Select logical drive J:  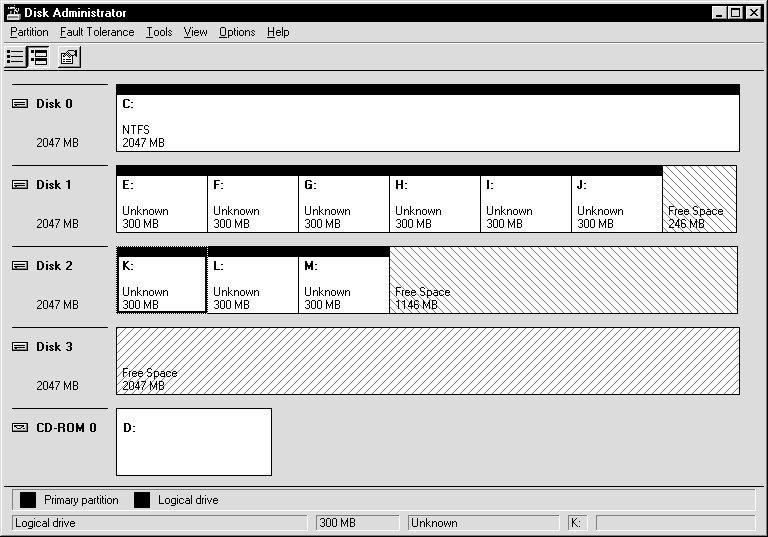pyautogui.click(x=617, y=199)
